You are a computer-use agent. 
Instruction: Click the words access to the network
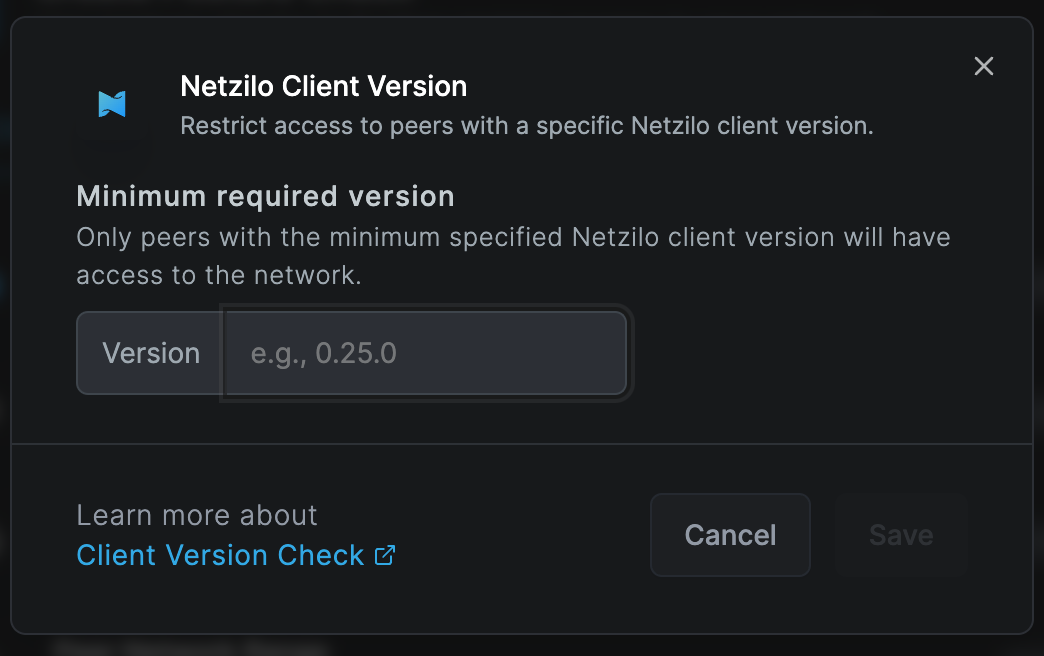[x=219, y=275]
